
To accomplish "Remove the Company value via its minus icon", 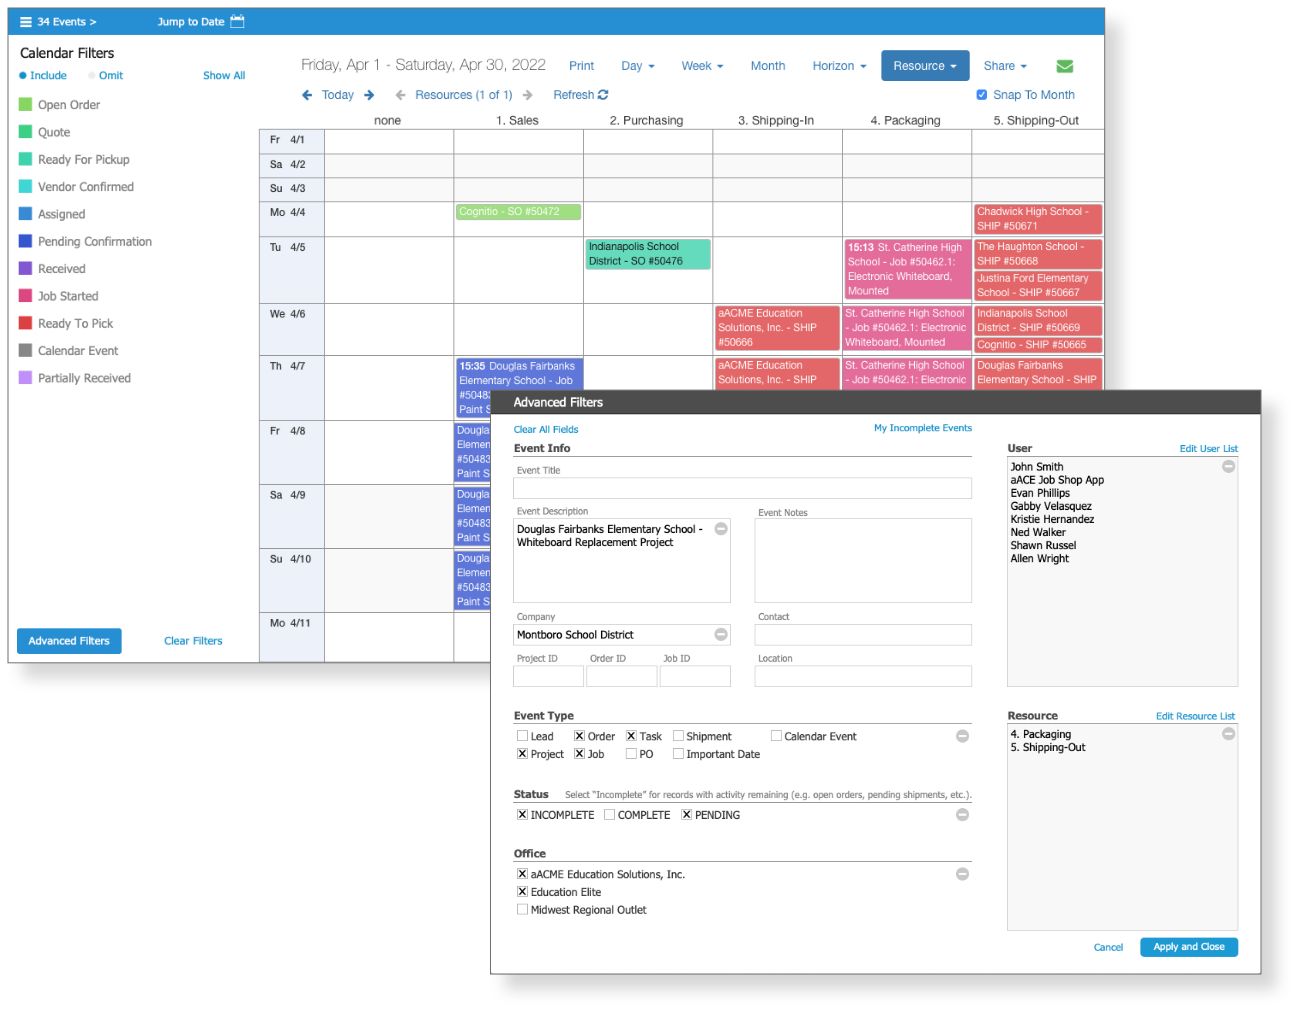I will [x=720, y=632].
